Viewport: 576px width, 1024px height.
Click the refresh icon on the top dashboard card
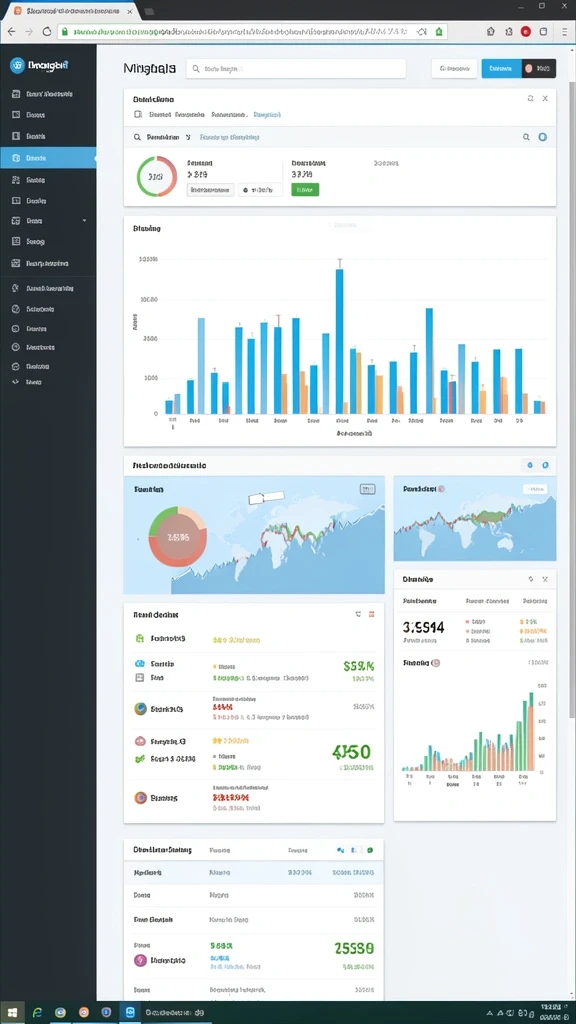[530, 99]
